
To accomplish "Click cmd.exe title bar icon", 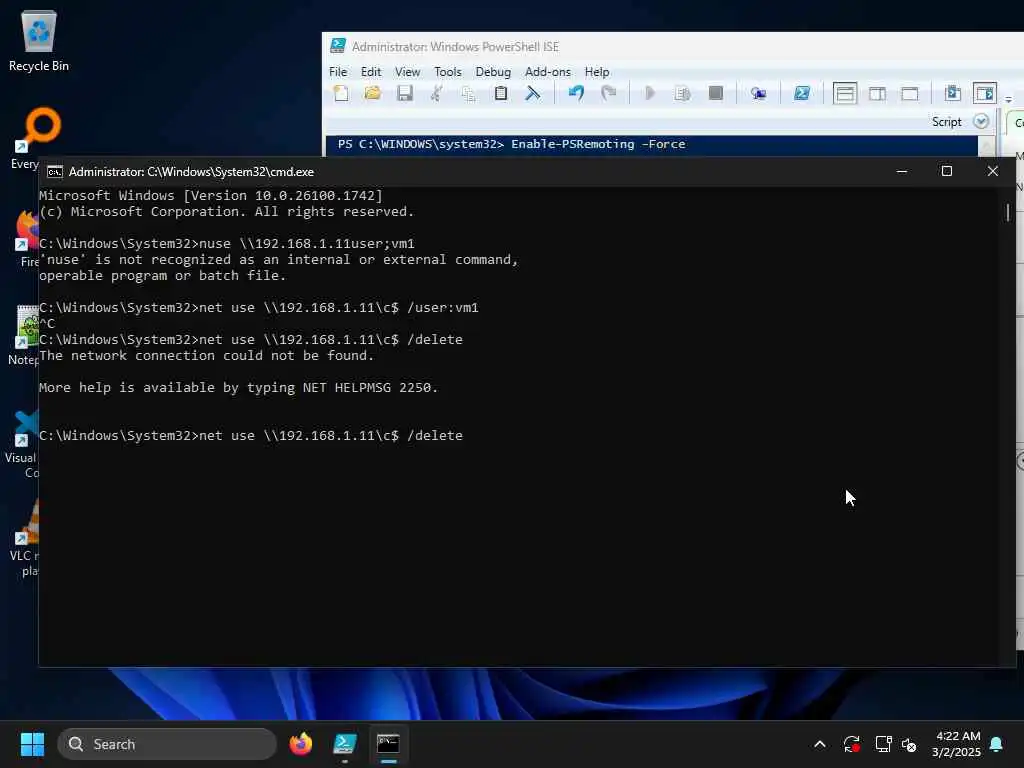I will point(55,172).
